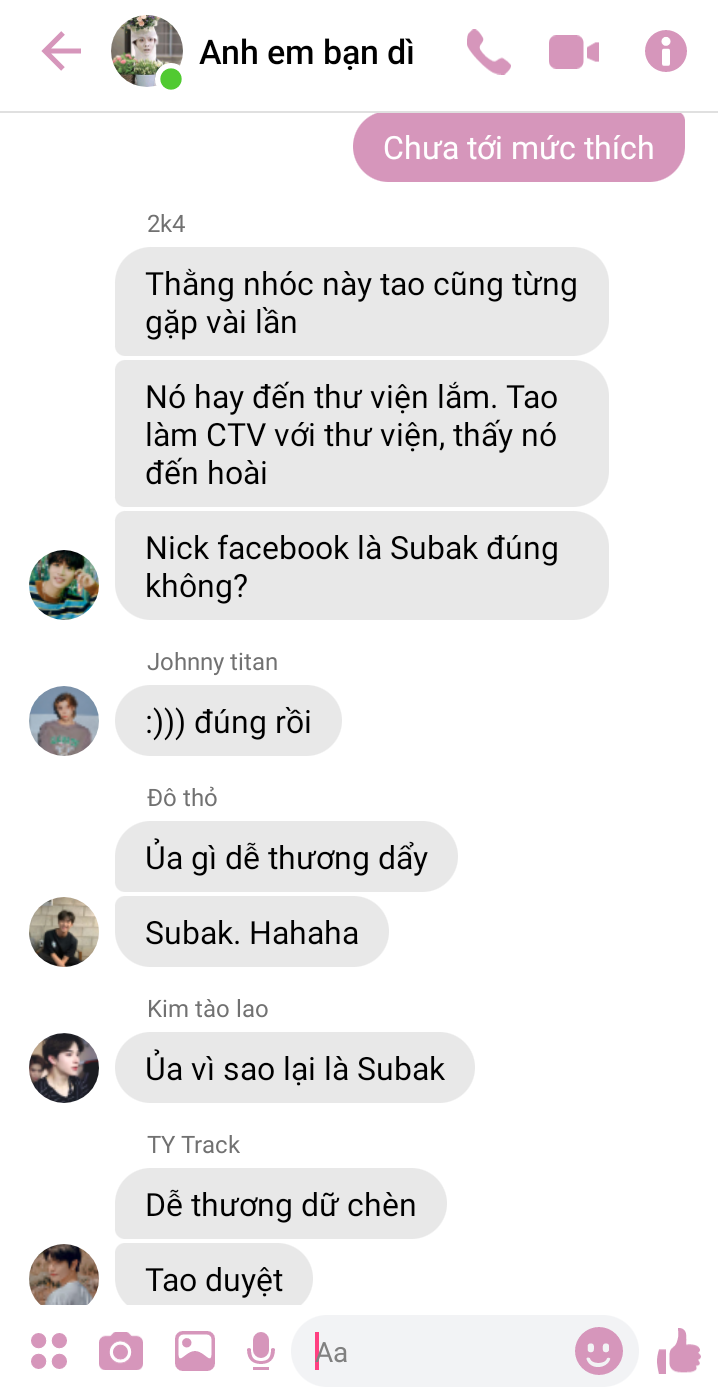
Task: Select the 'Nick facebook là Subak' message
Action: tap(362, 566)
